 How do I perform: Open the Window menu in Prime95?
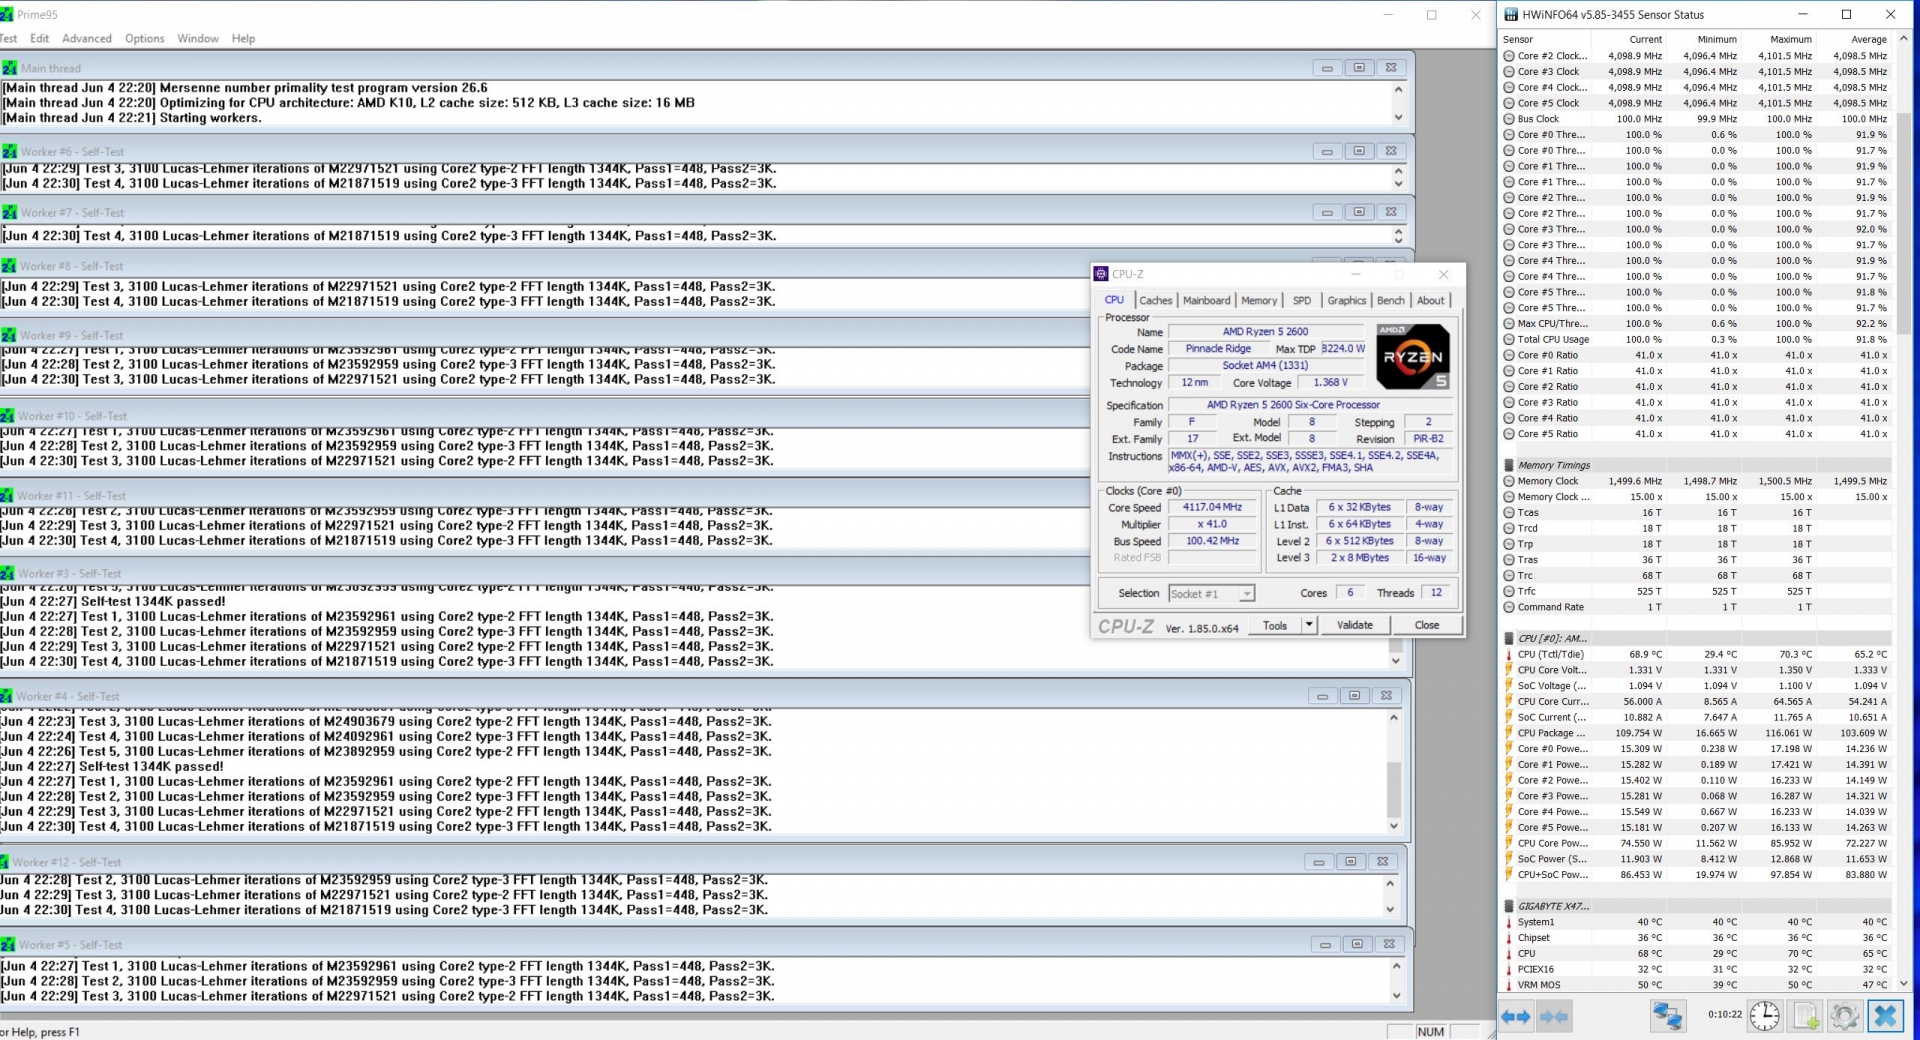click(x=198, y=38)
